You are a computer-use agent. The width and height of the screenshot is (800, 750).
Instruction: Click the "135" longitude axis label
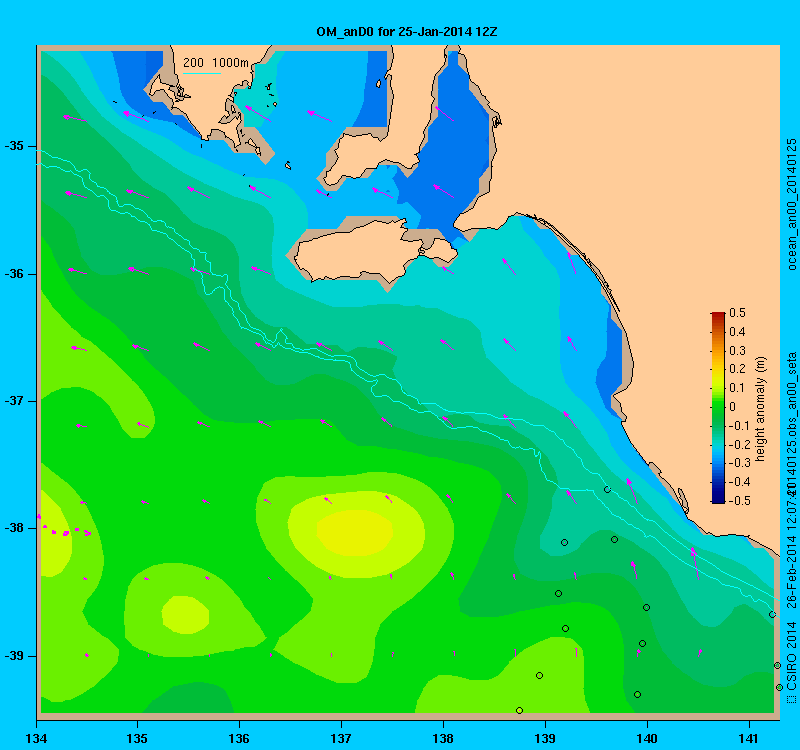coord(137,738)
